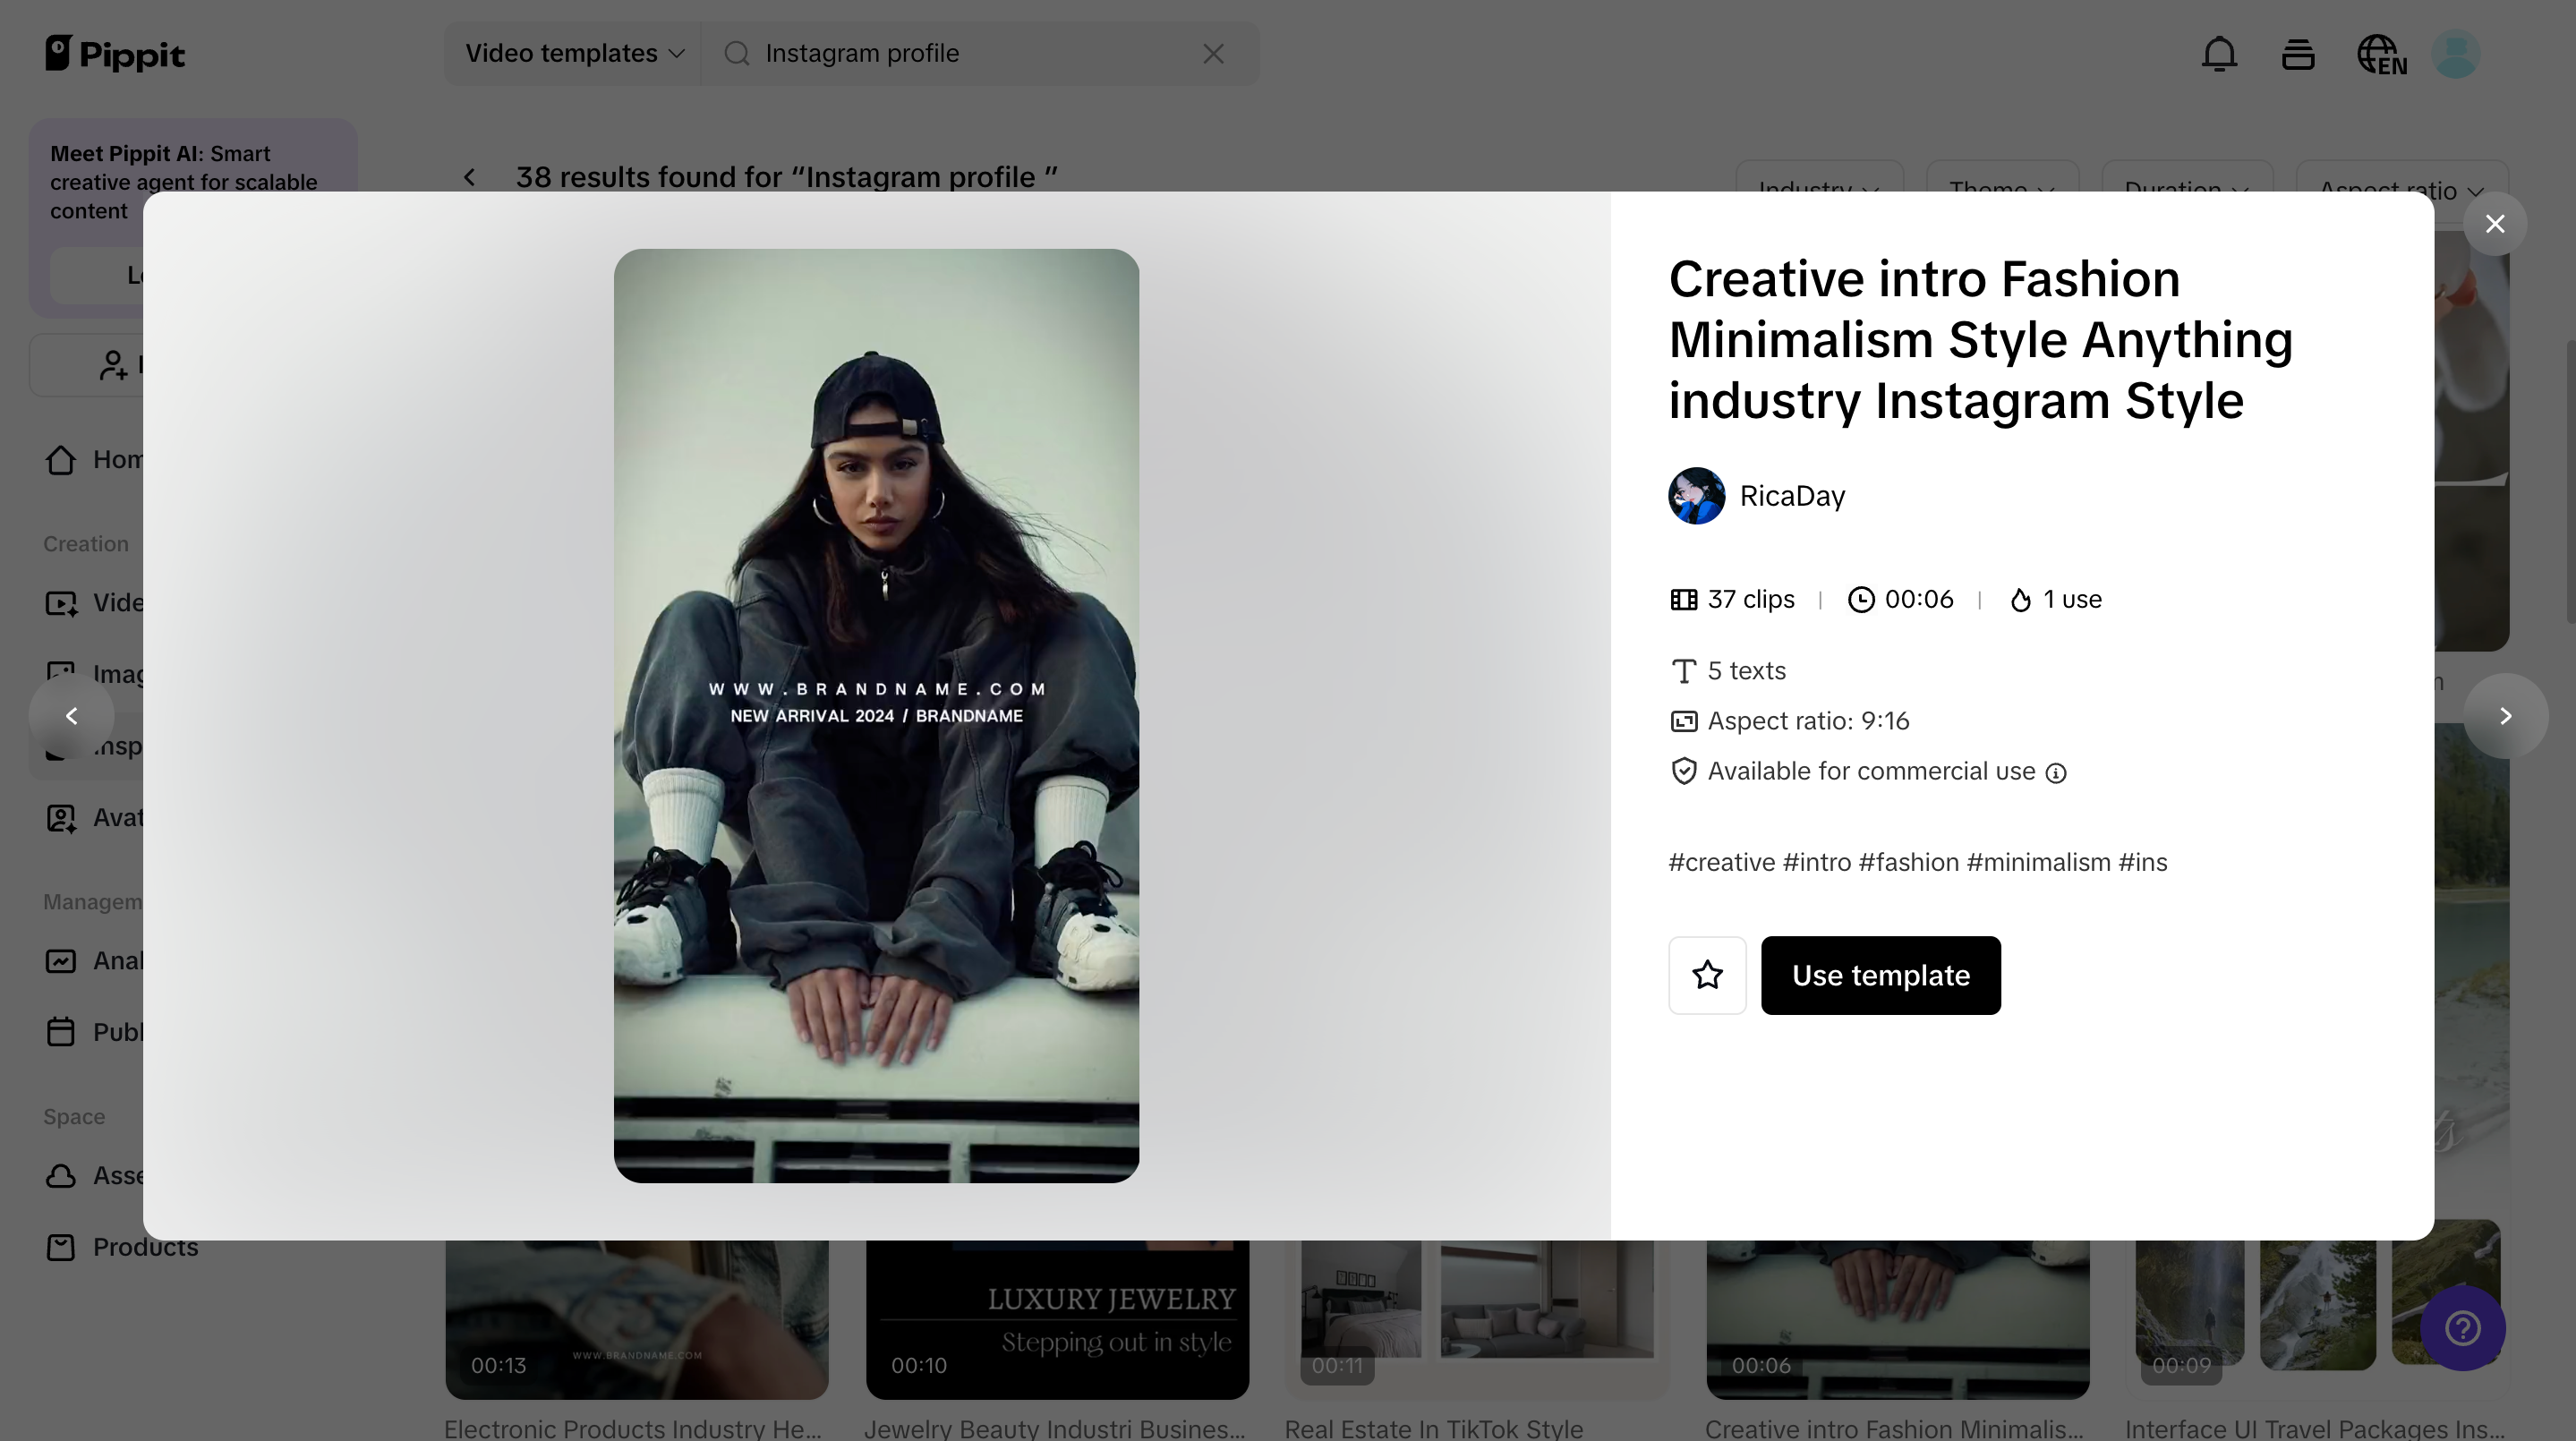Open Analytics from the sidebar

pyautogui.click(x=62, y=960)
